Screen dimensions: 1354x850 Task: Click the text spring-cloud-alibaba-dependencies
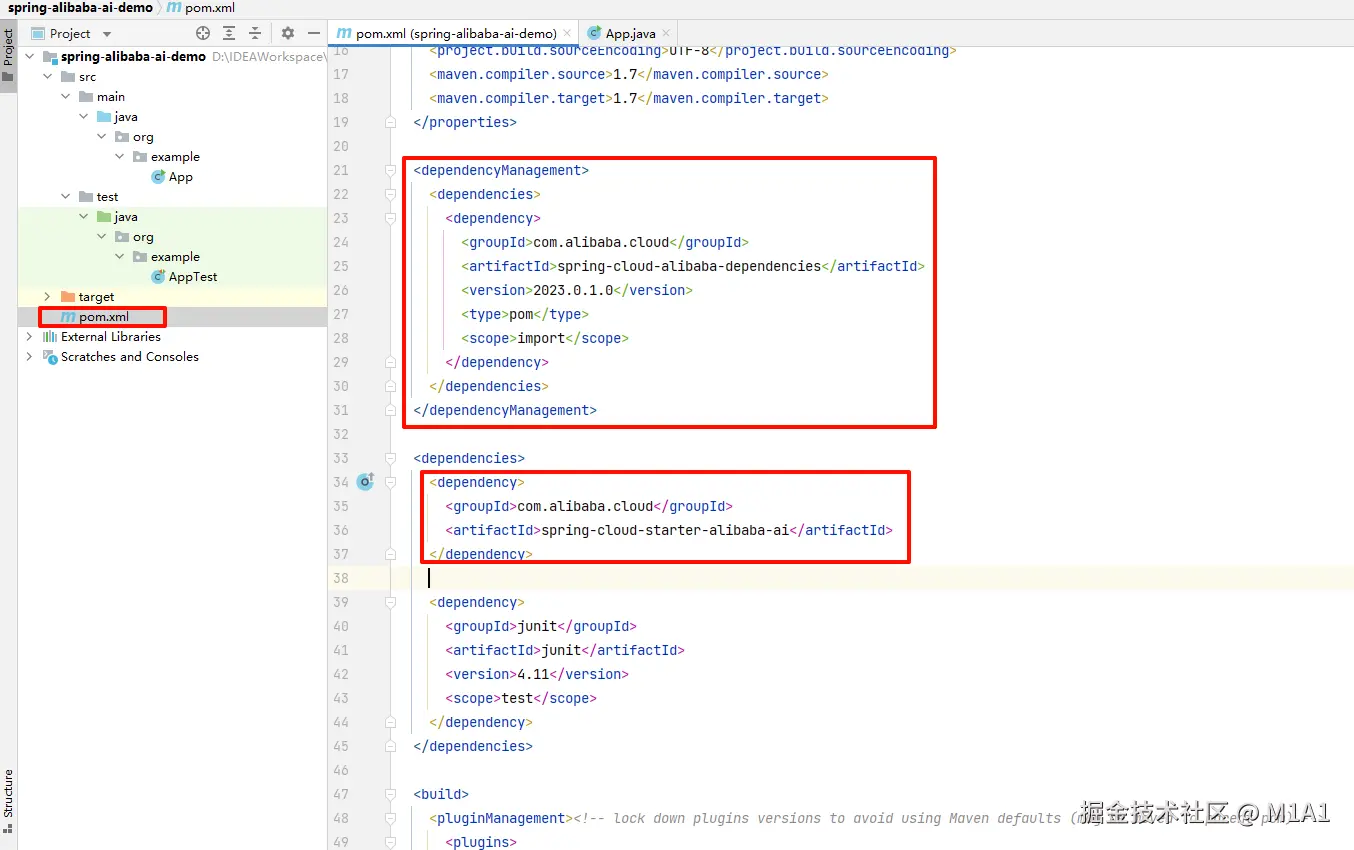click(x=689, y=266)
